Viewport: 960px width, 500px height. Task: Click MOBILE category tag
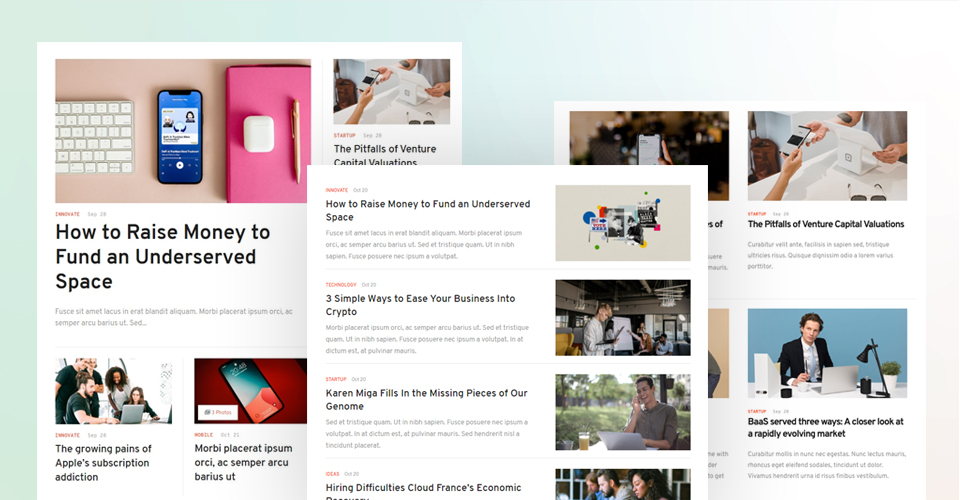[204, 435]
